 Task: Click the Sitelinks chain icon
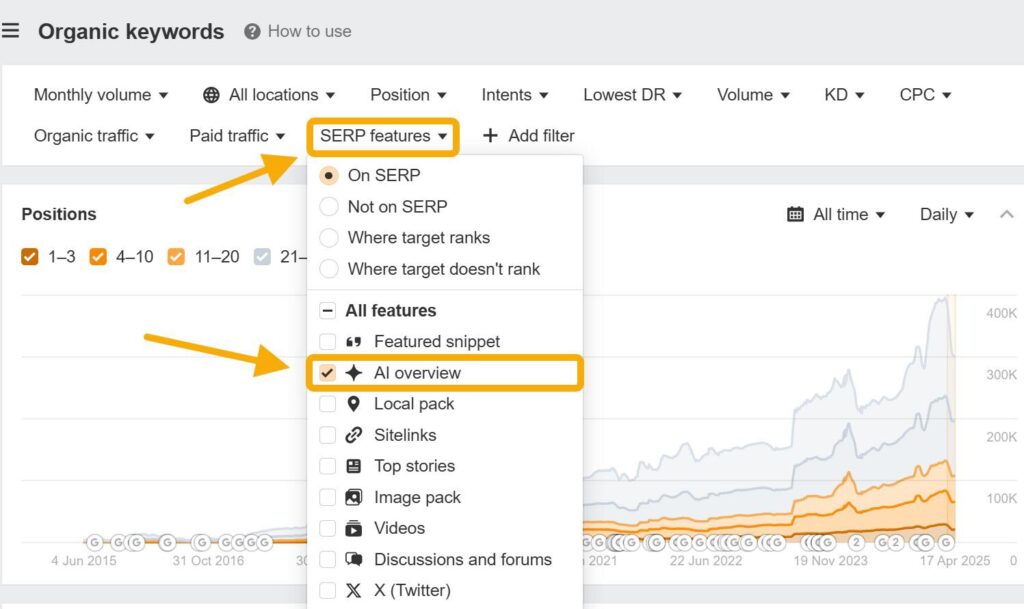tap(354, 435)
